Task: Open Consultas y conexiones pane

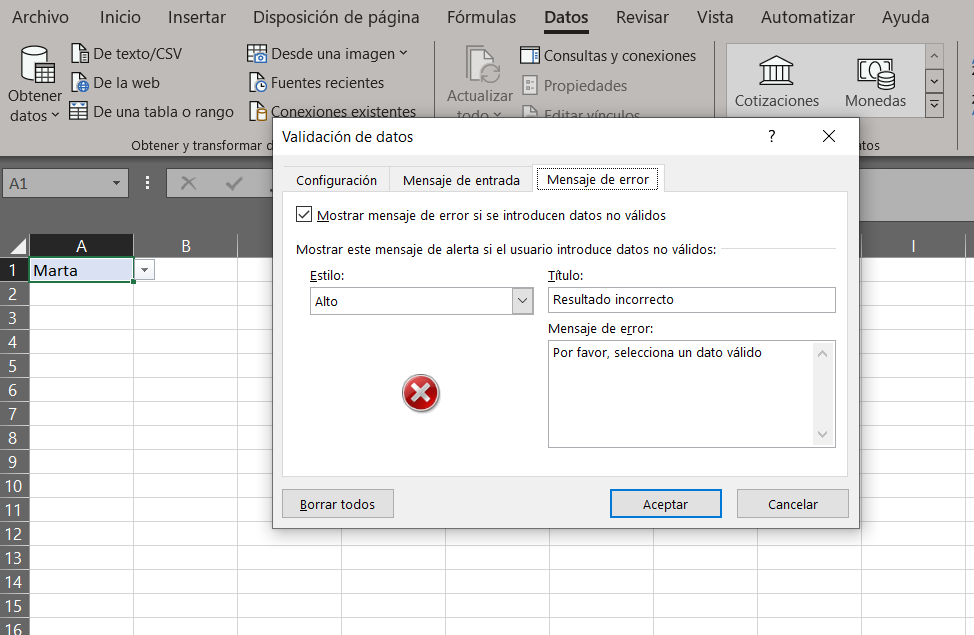Action: (x=608, y=56)
